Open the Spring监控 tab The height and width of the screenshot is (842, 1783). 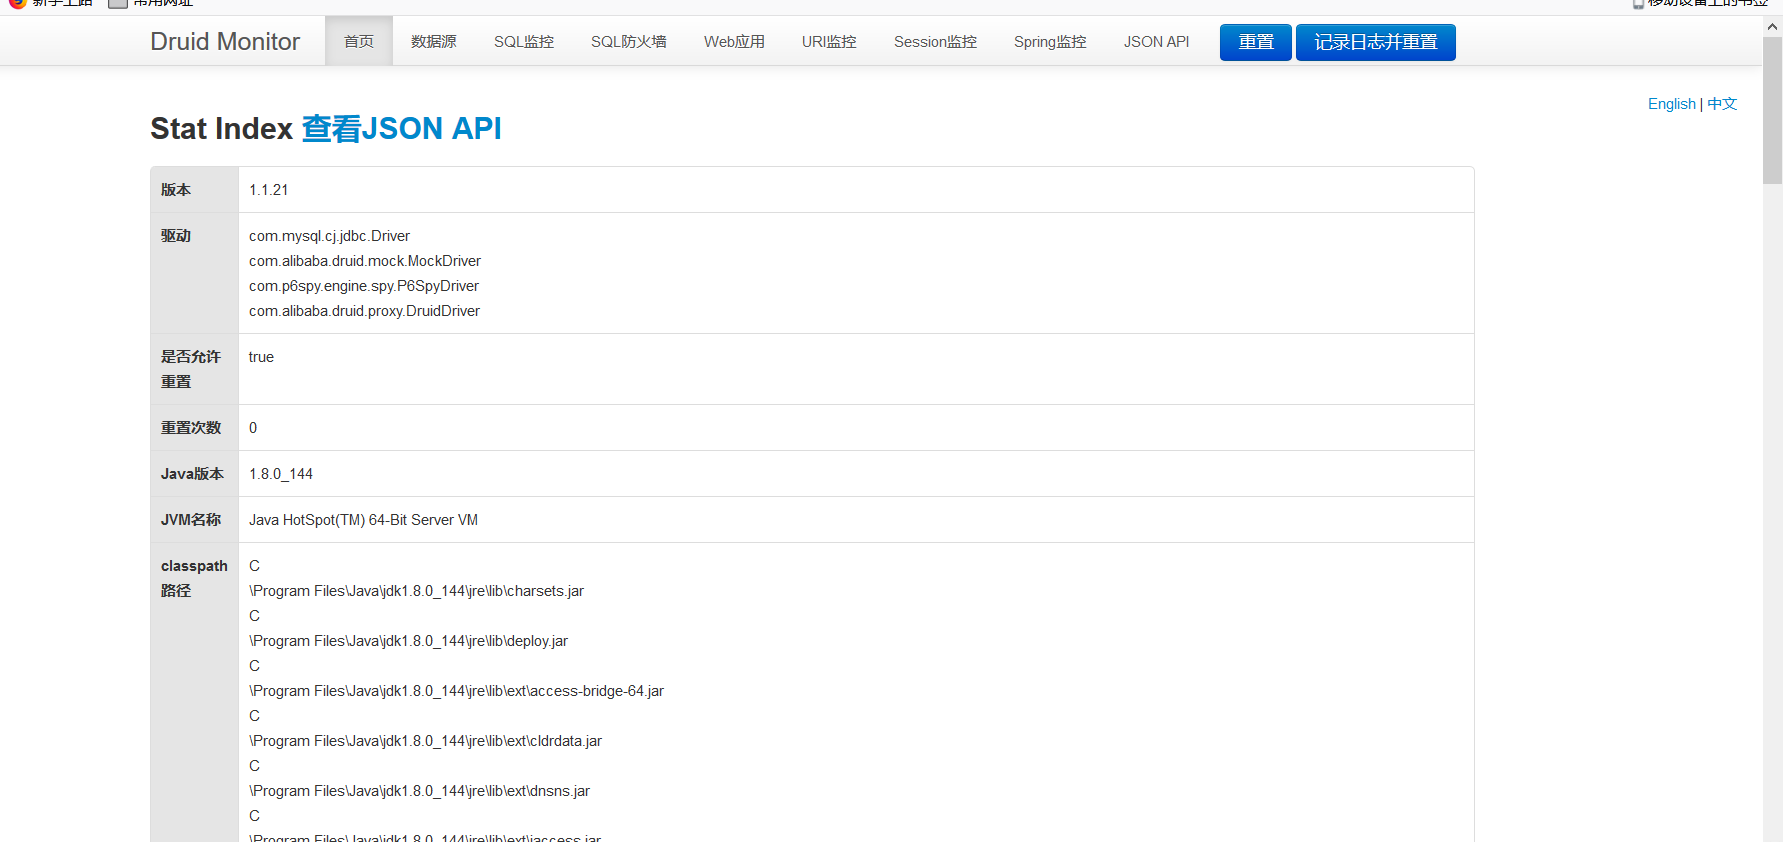click(x=1050, y=41)
